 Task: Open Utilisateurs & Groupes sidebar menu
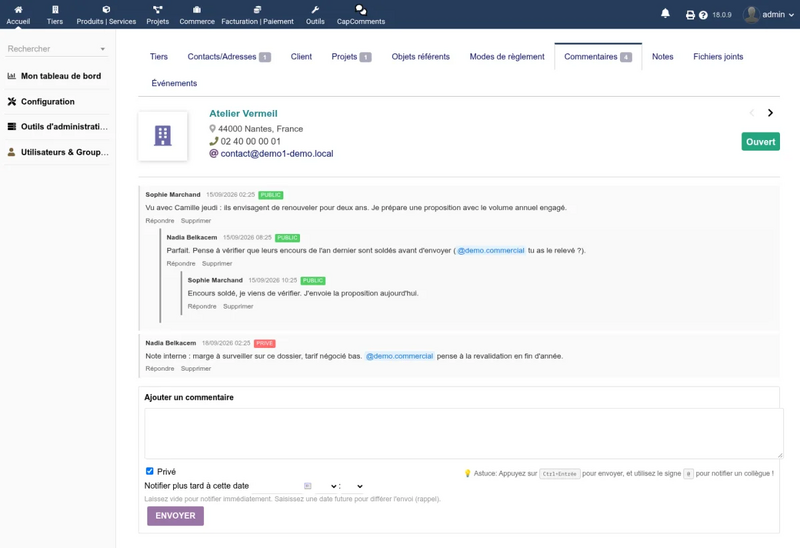(64, 152)
